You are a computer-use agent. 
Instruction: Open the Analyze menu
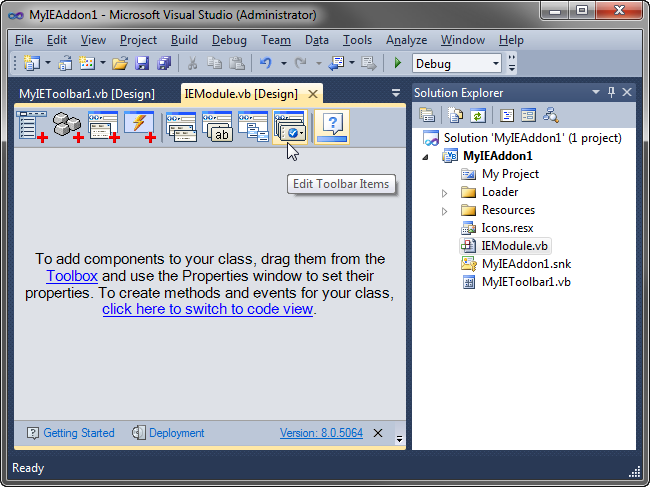(x=406, y=40)
